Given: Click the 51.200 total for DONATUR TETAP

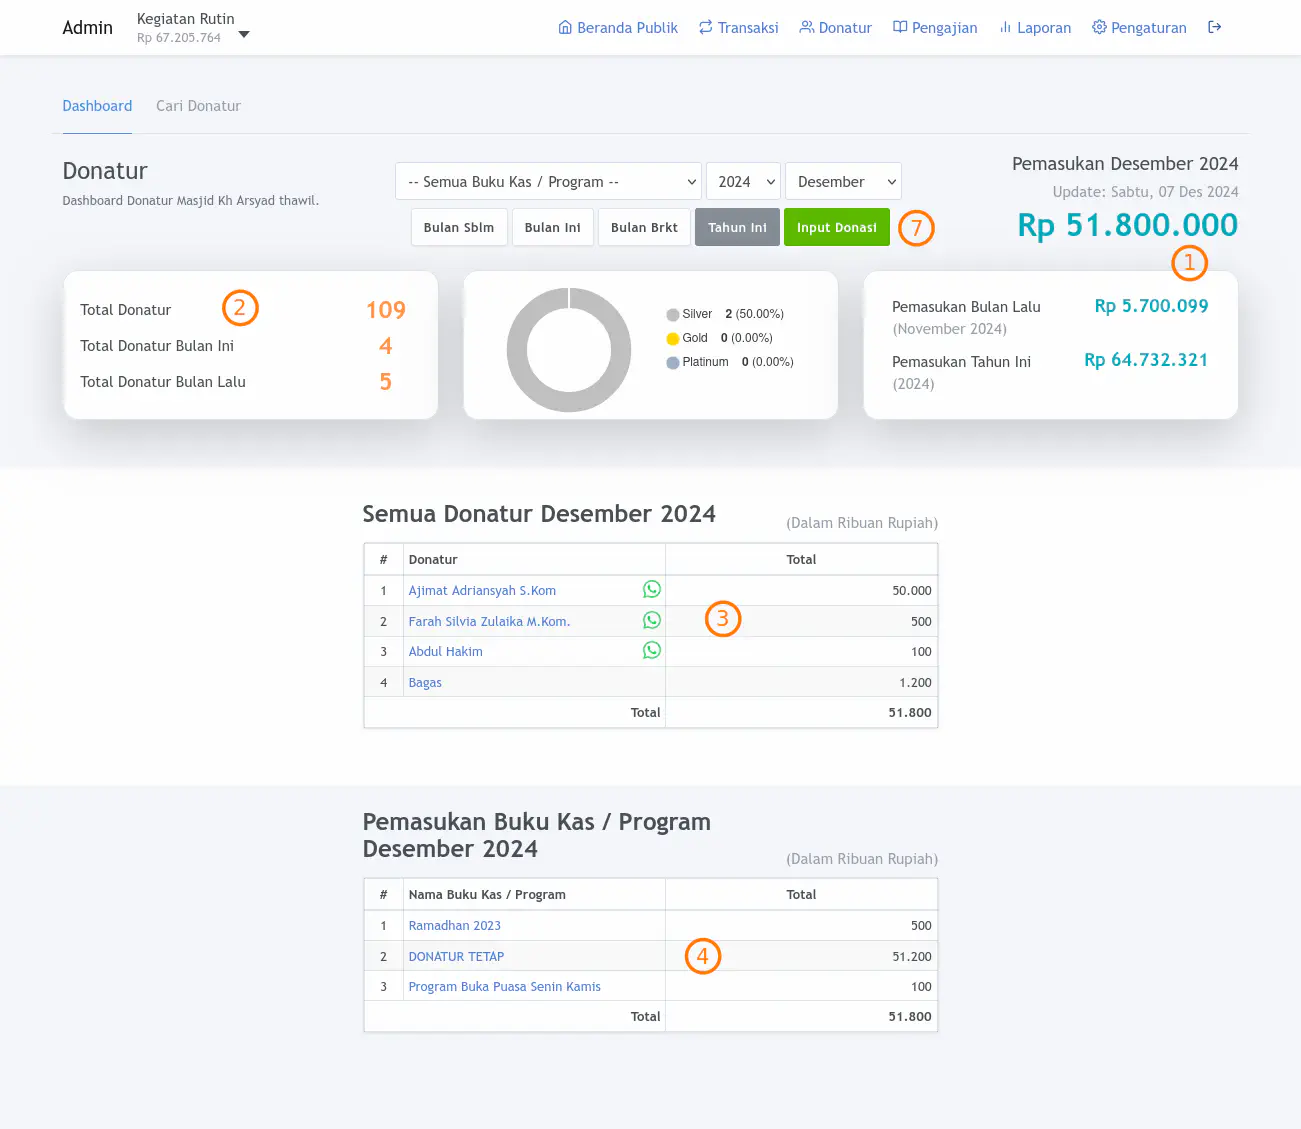Looking at the screenshot, I should [x=911, y=957].
